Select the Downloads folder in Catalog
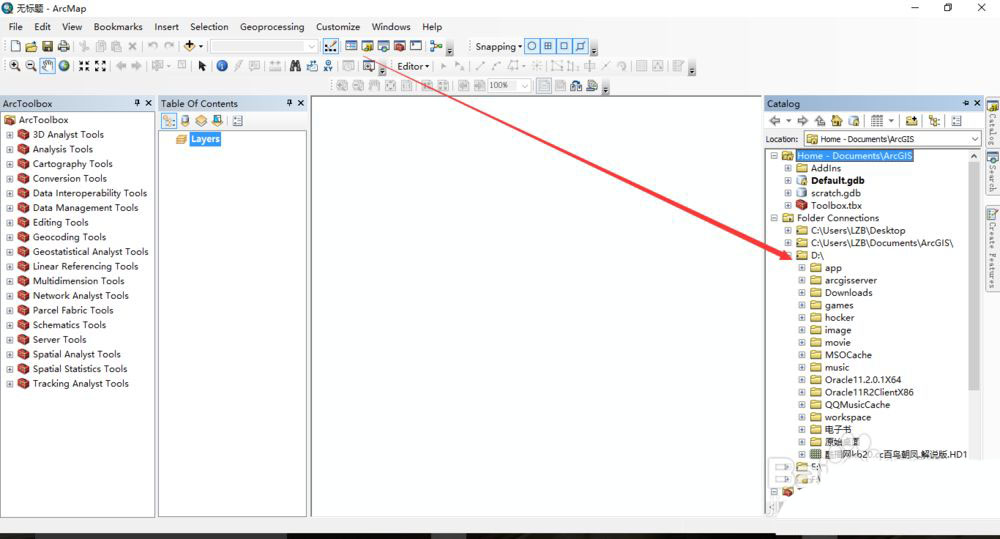The image size is (1000, 539). [848, 293]
